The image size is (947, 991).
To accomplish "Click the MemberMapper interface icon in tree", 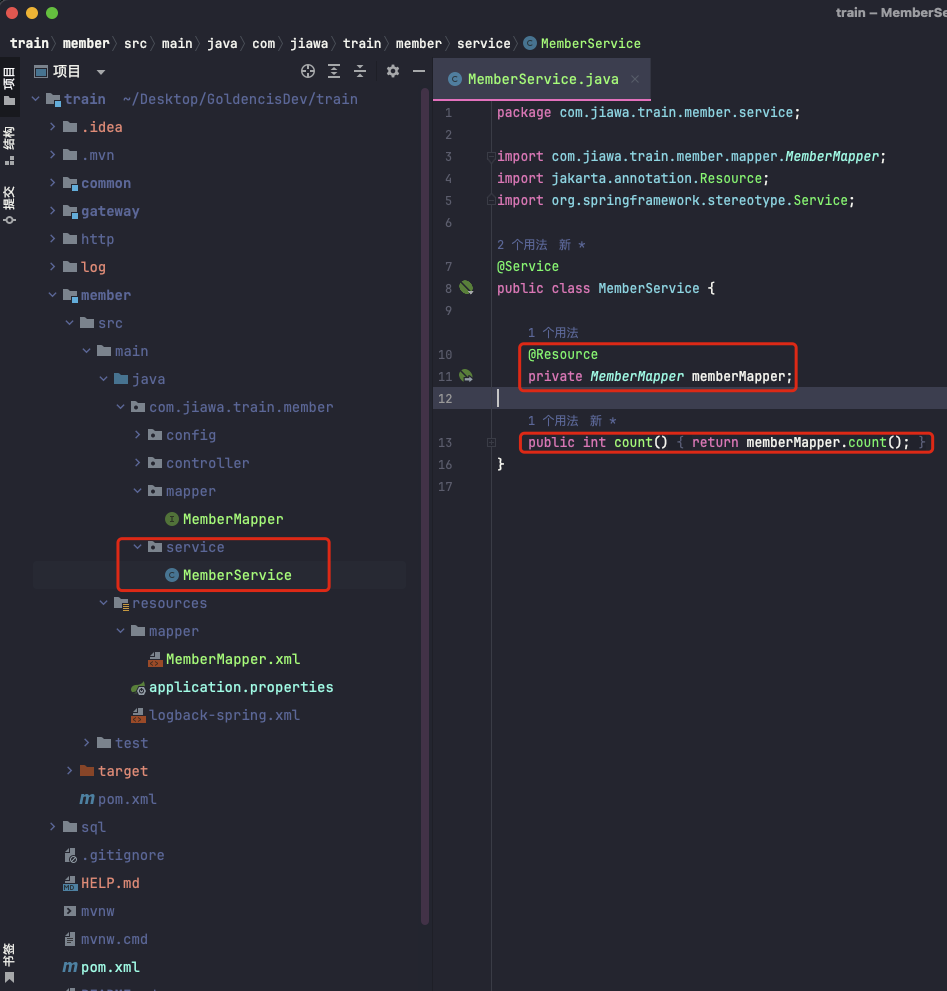I will tap(172, 519).
